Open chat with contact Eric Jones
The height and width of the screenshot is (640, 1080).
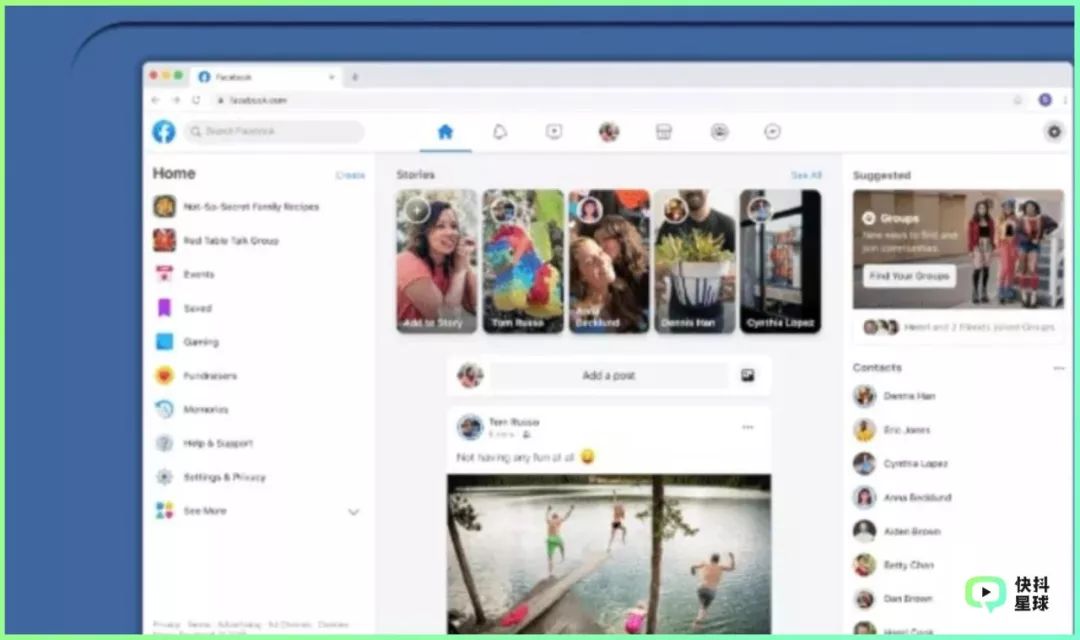[x=892, y=430]
